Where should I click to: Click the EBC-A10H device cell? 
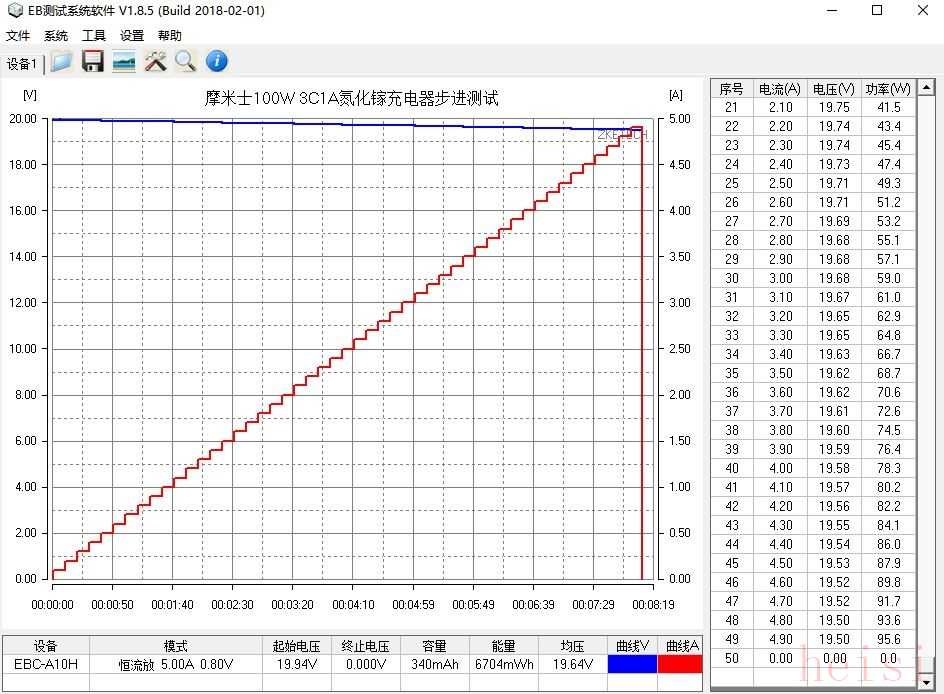click(x=46, y=663)
